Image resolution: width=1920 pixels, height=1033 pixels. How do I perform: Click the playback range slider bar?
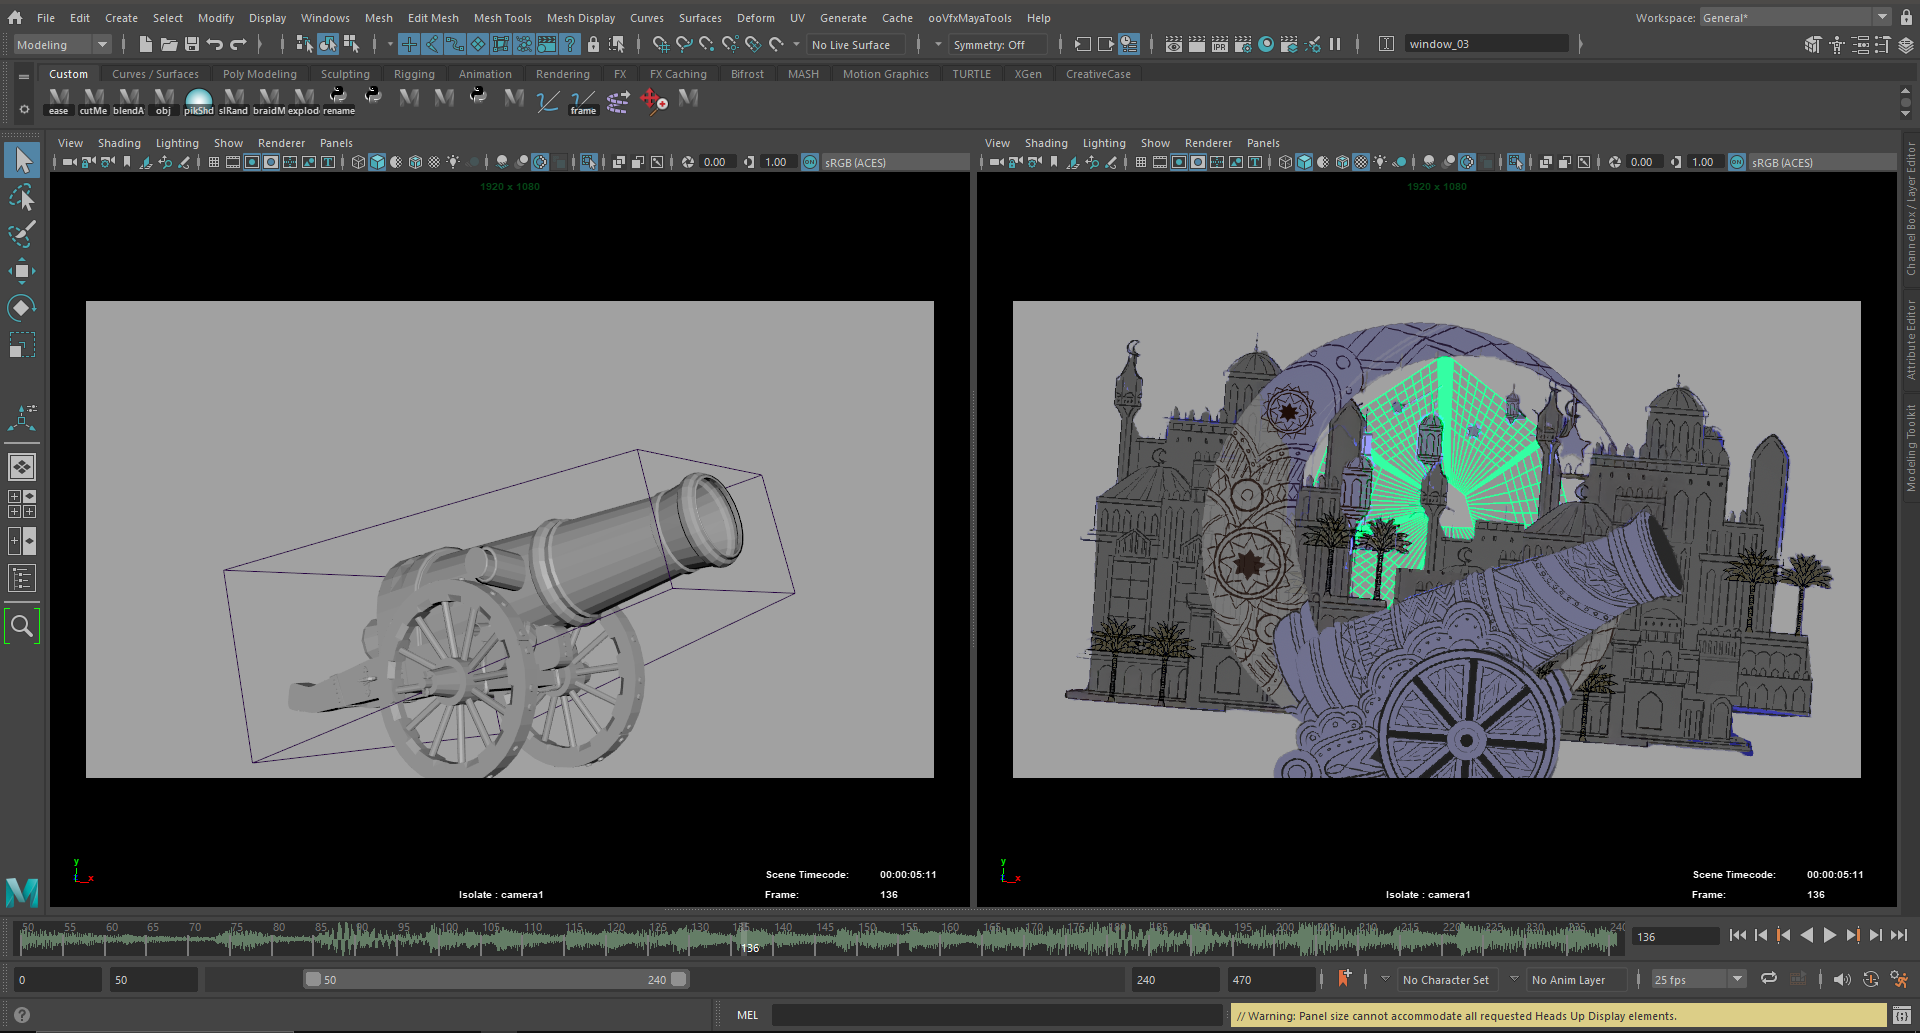pos(496,980)
